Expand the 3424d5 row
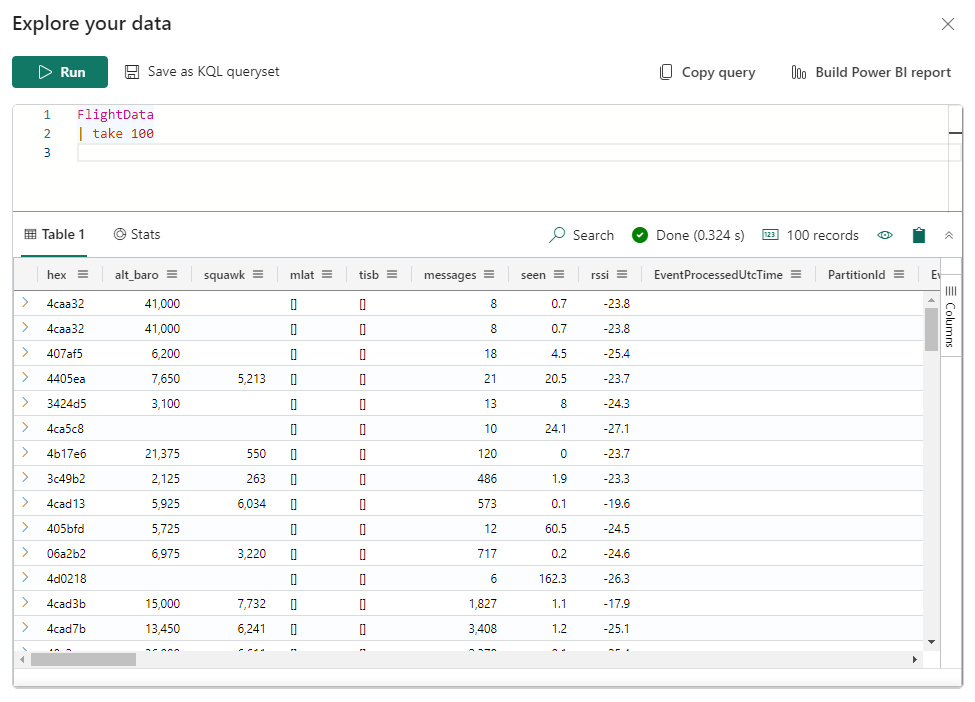This screenshot has width=975, height=702. (25, 402)
